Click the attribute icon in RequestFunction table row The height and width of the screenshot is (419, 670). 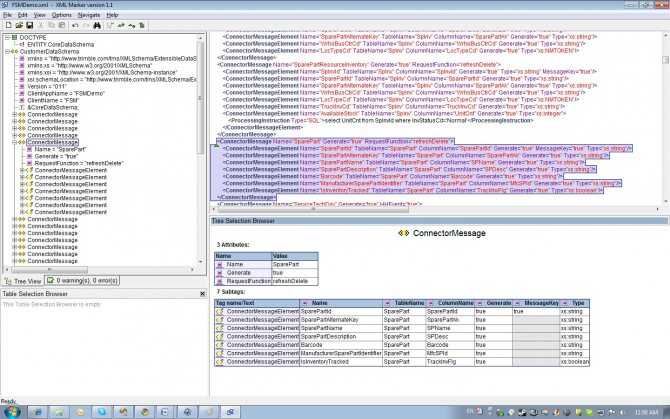(x=220, y=281)
